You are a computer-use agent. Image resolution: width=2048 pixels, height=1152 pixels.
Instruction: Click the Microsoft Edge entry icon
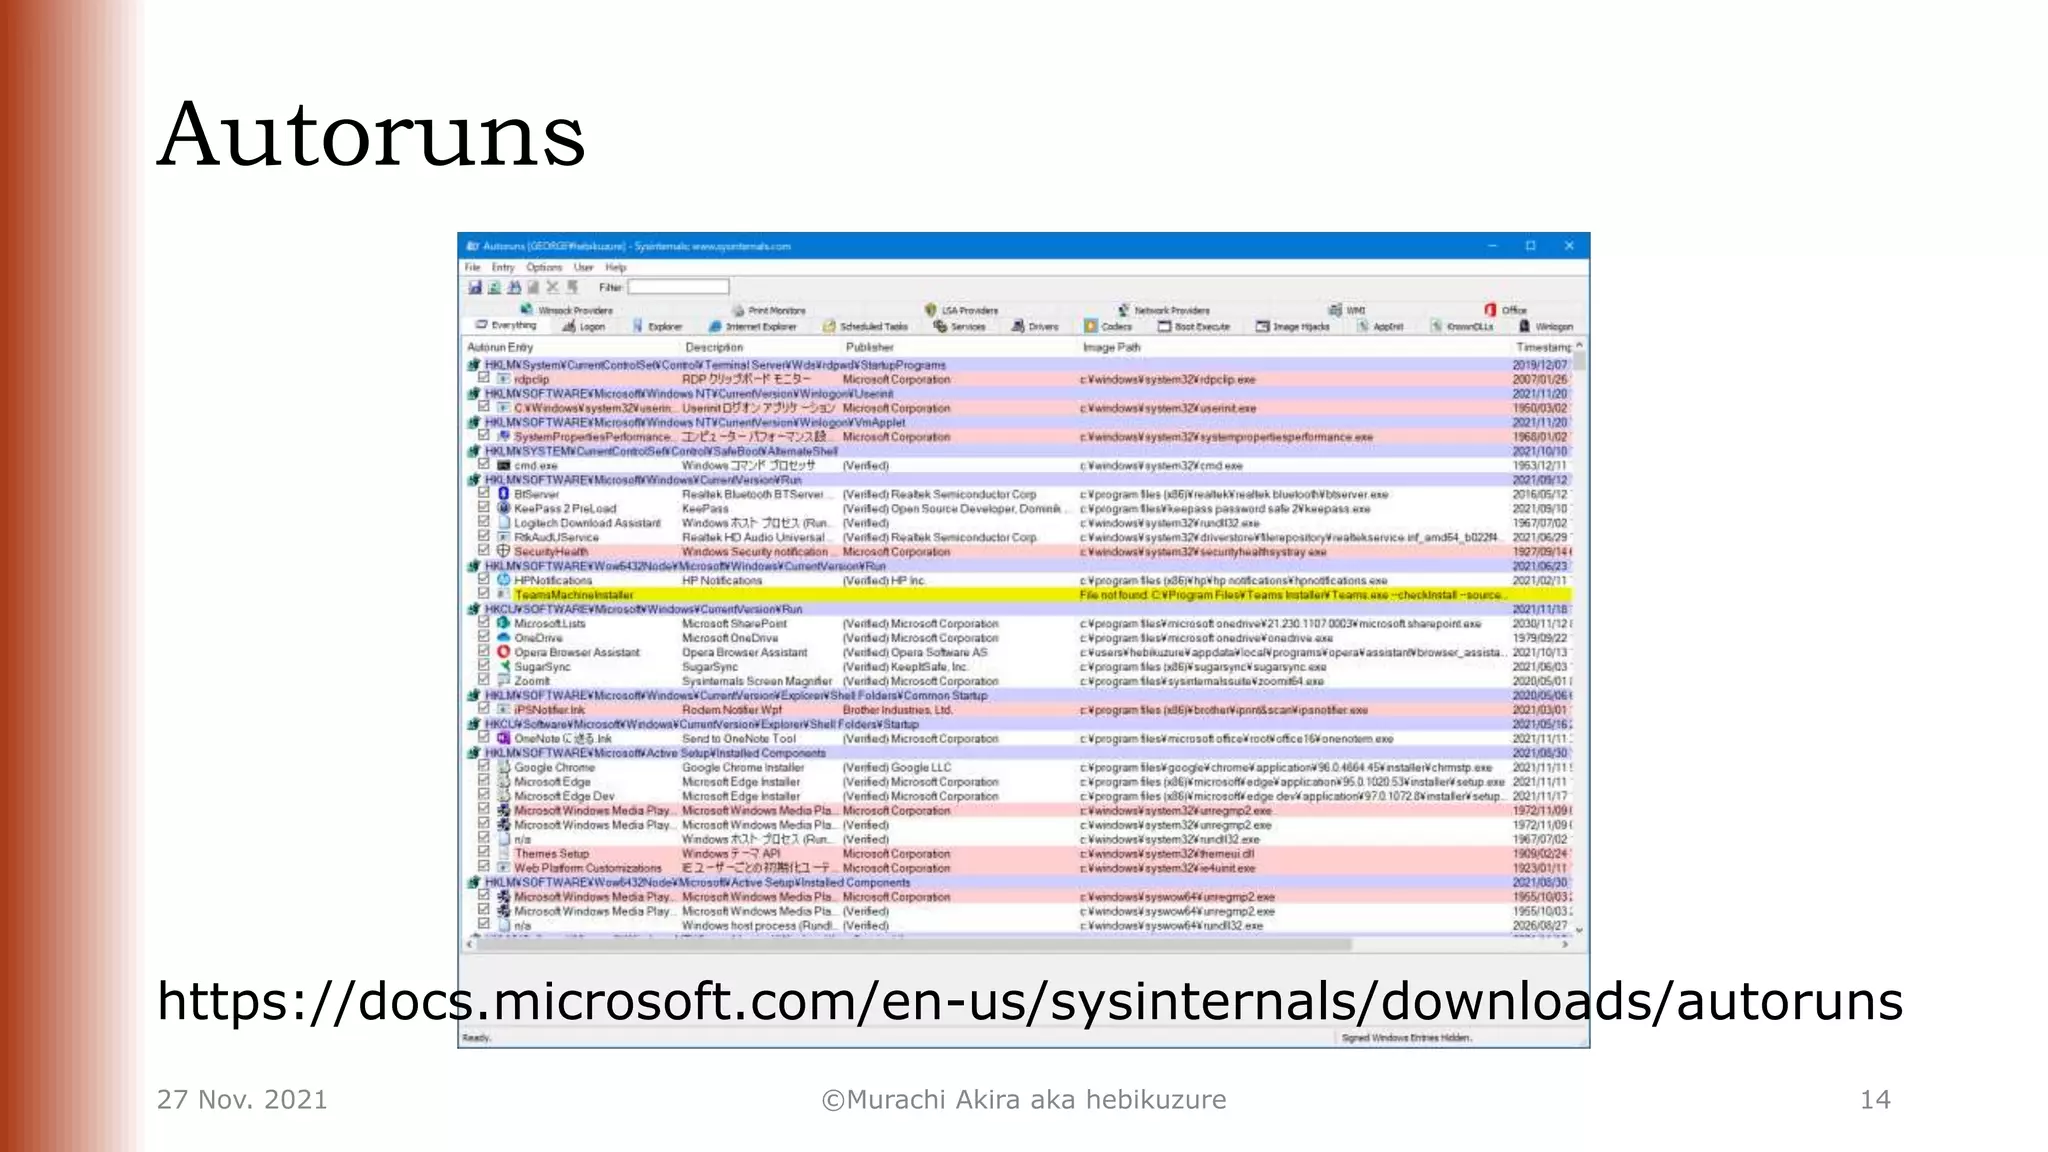pos(504,782)
